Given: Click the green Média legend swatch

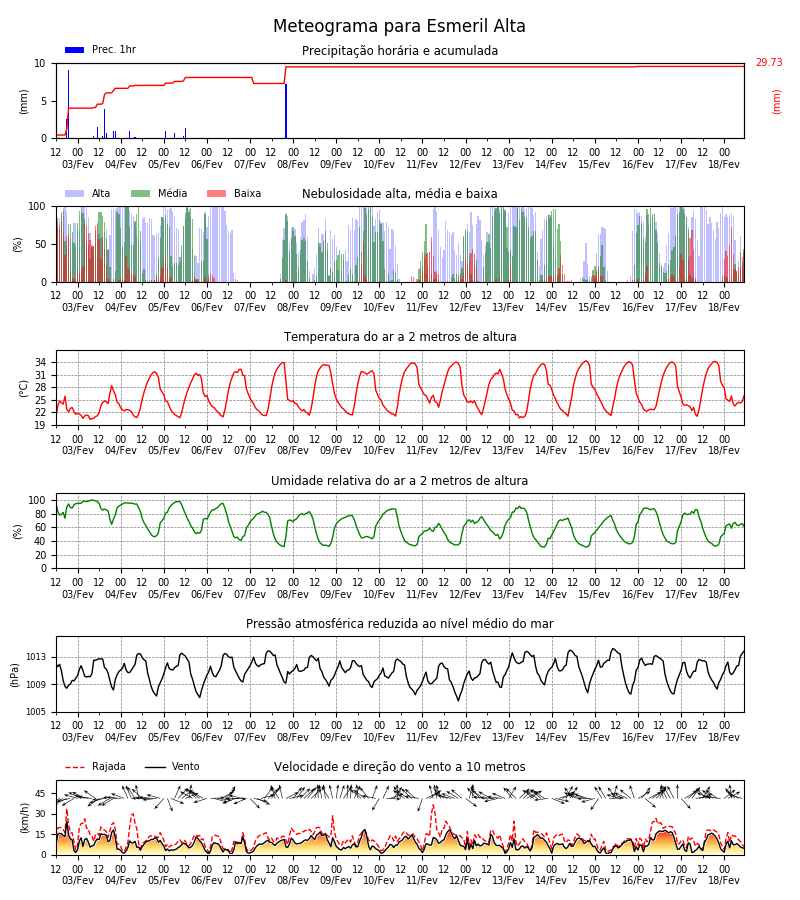Looking at the screenshot, I should pyautogui.click(x=141, y=193).
